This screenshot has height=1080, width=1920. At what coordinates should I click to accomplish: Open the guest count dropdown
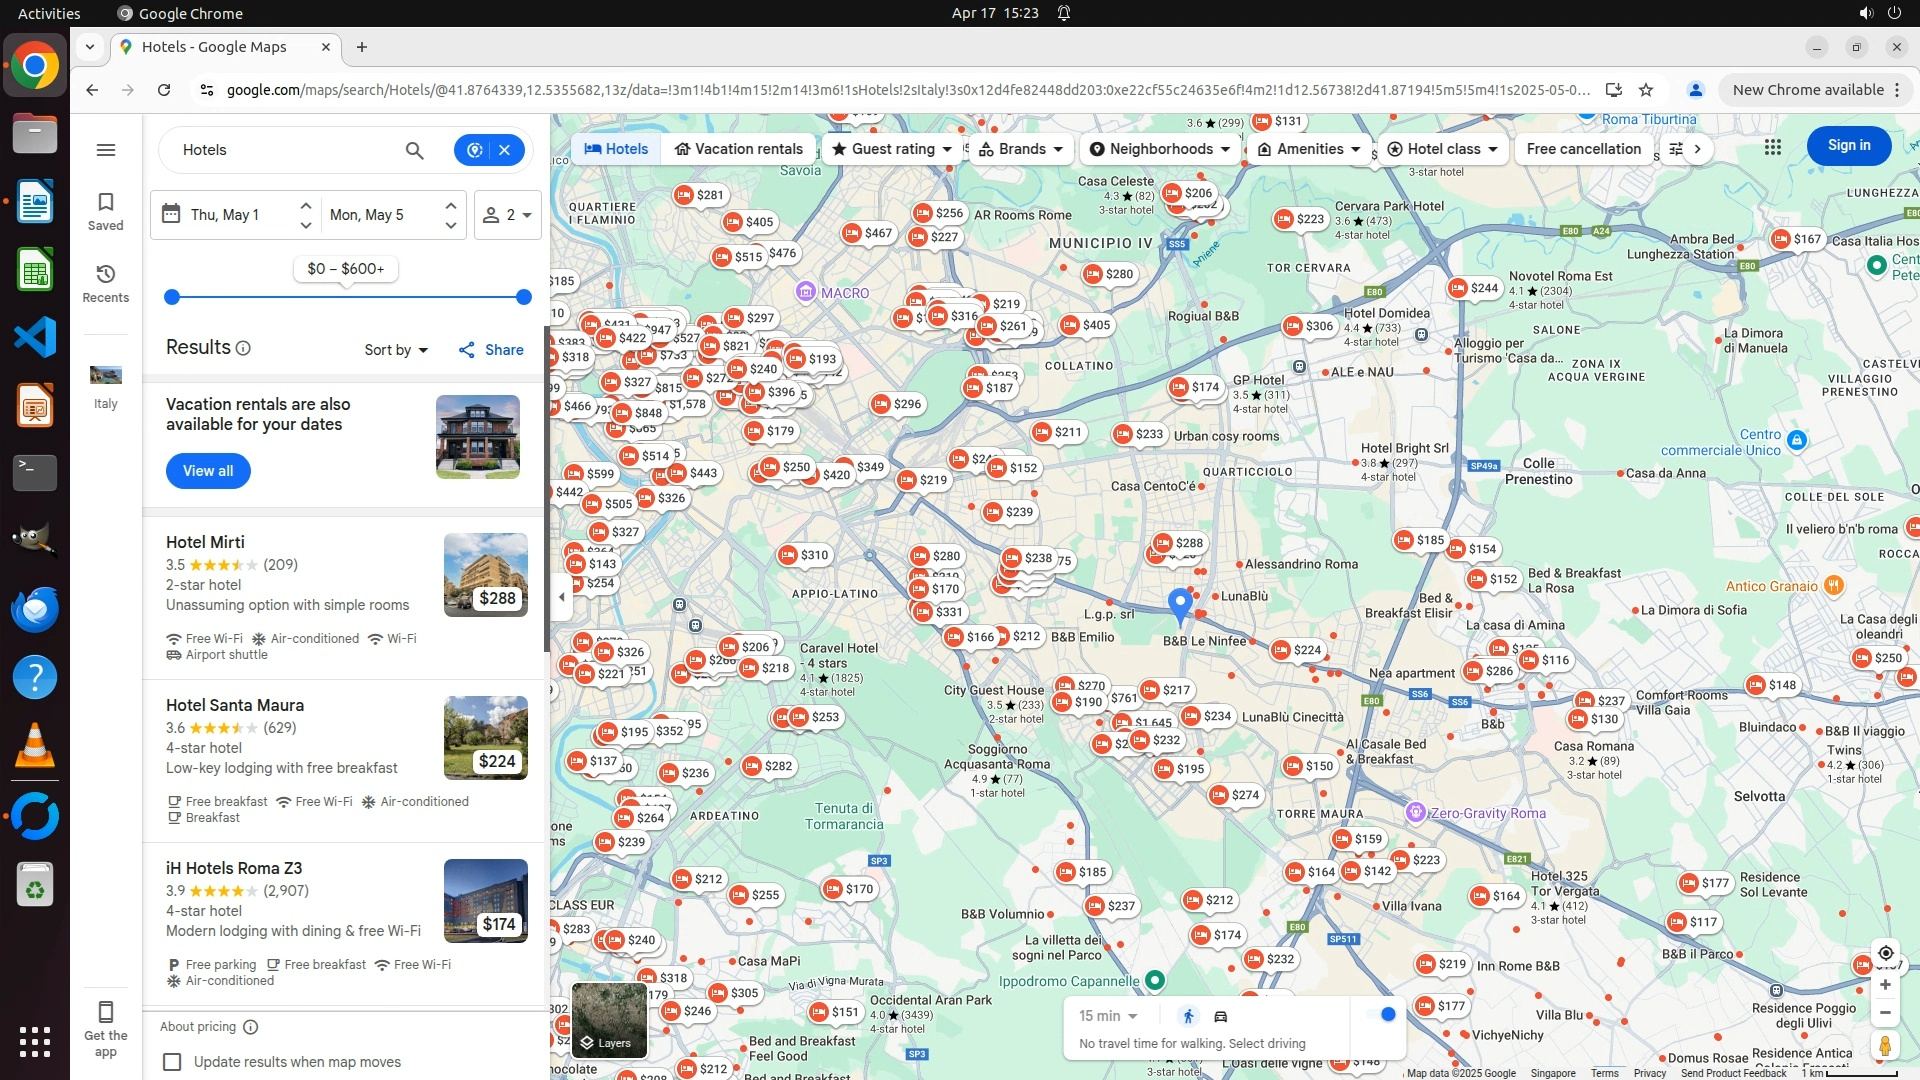tap(508, 215)
